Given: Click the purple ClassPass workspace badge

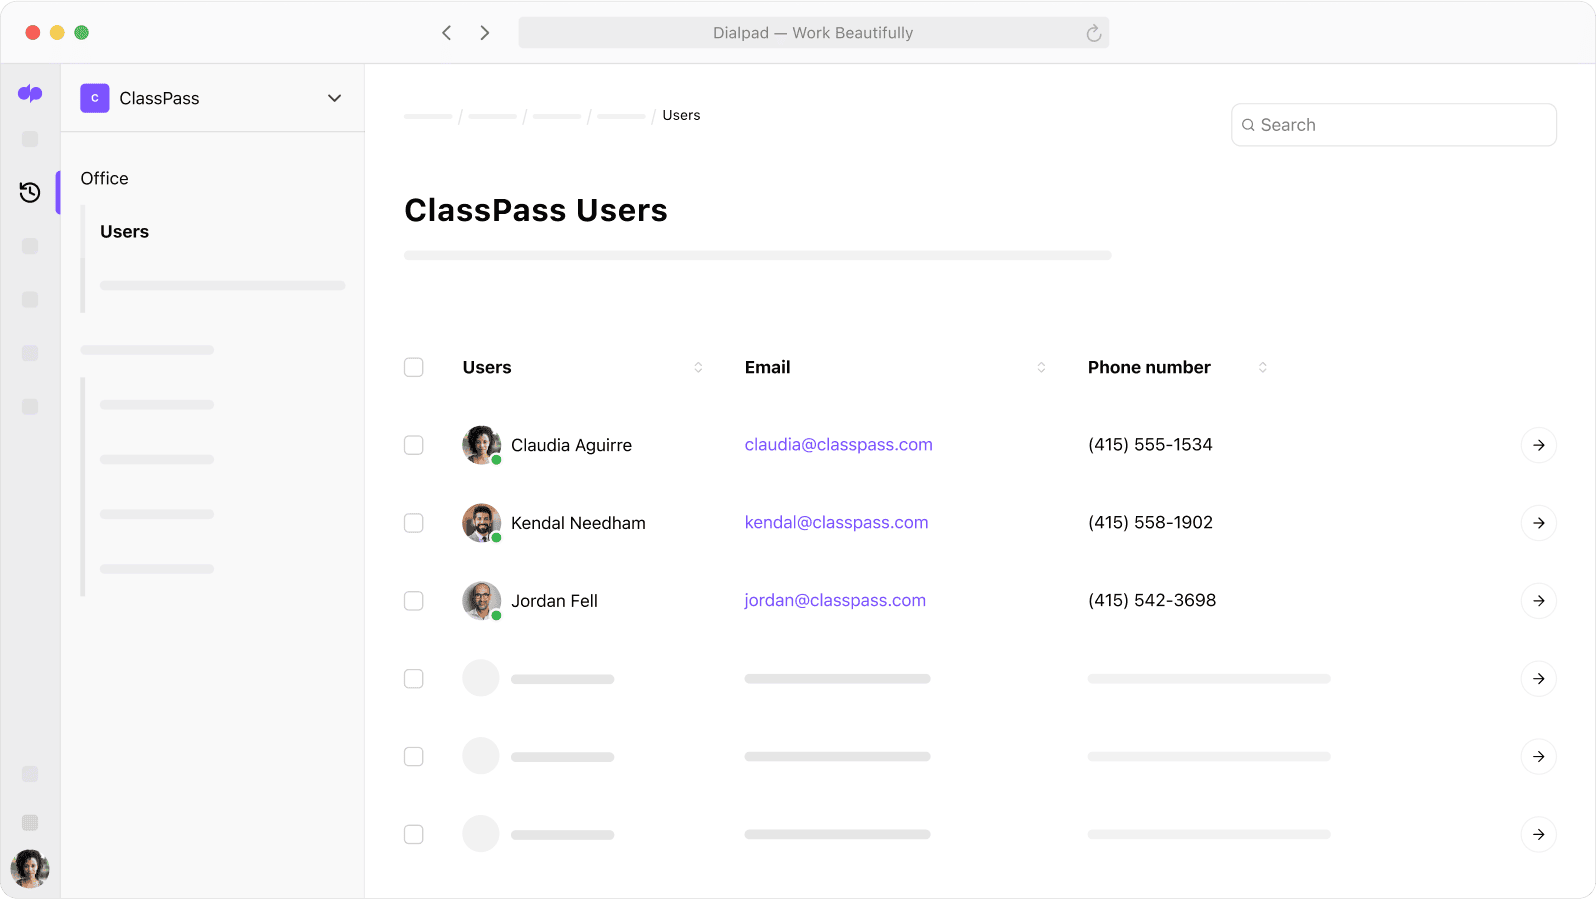Looking at the screenshot, I should coord(95,98).
